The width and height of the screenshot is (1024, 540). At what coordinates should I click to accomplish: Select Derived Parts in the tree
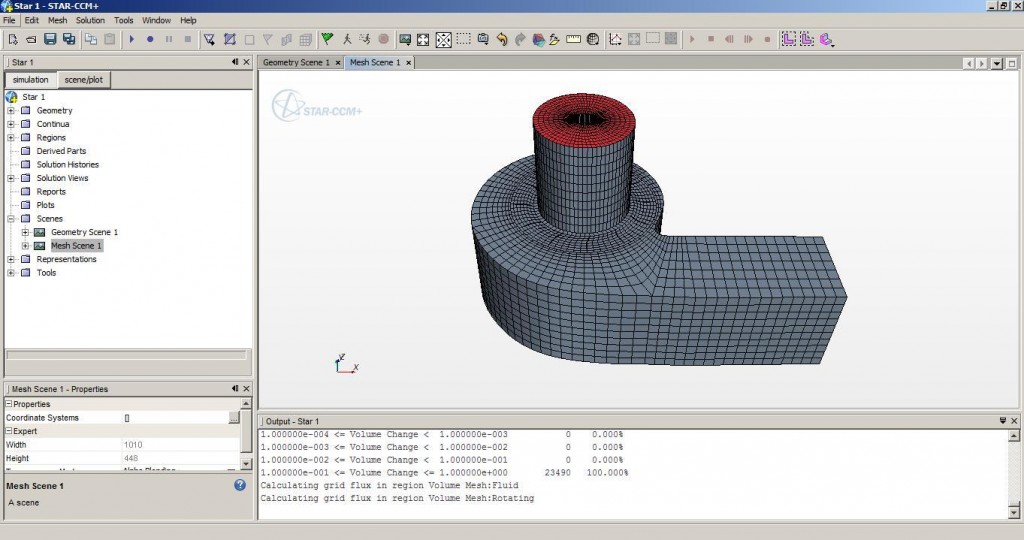click(61, 151)
